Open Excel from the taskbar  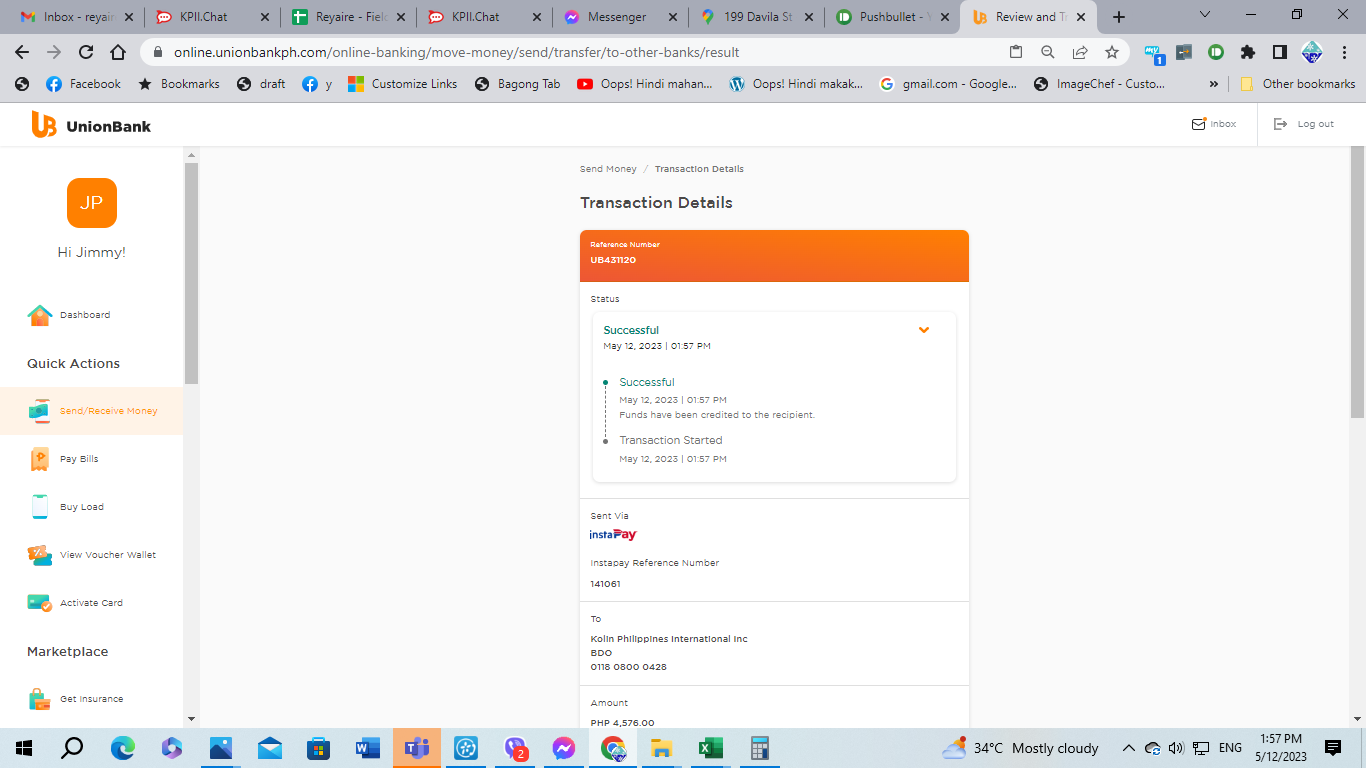[710, 748]
